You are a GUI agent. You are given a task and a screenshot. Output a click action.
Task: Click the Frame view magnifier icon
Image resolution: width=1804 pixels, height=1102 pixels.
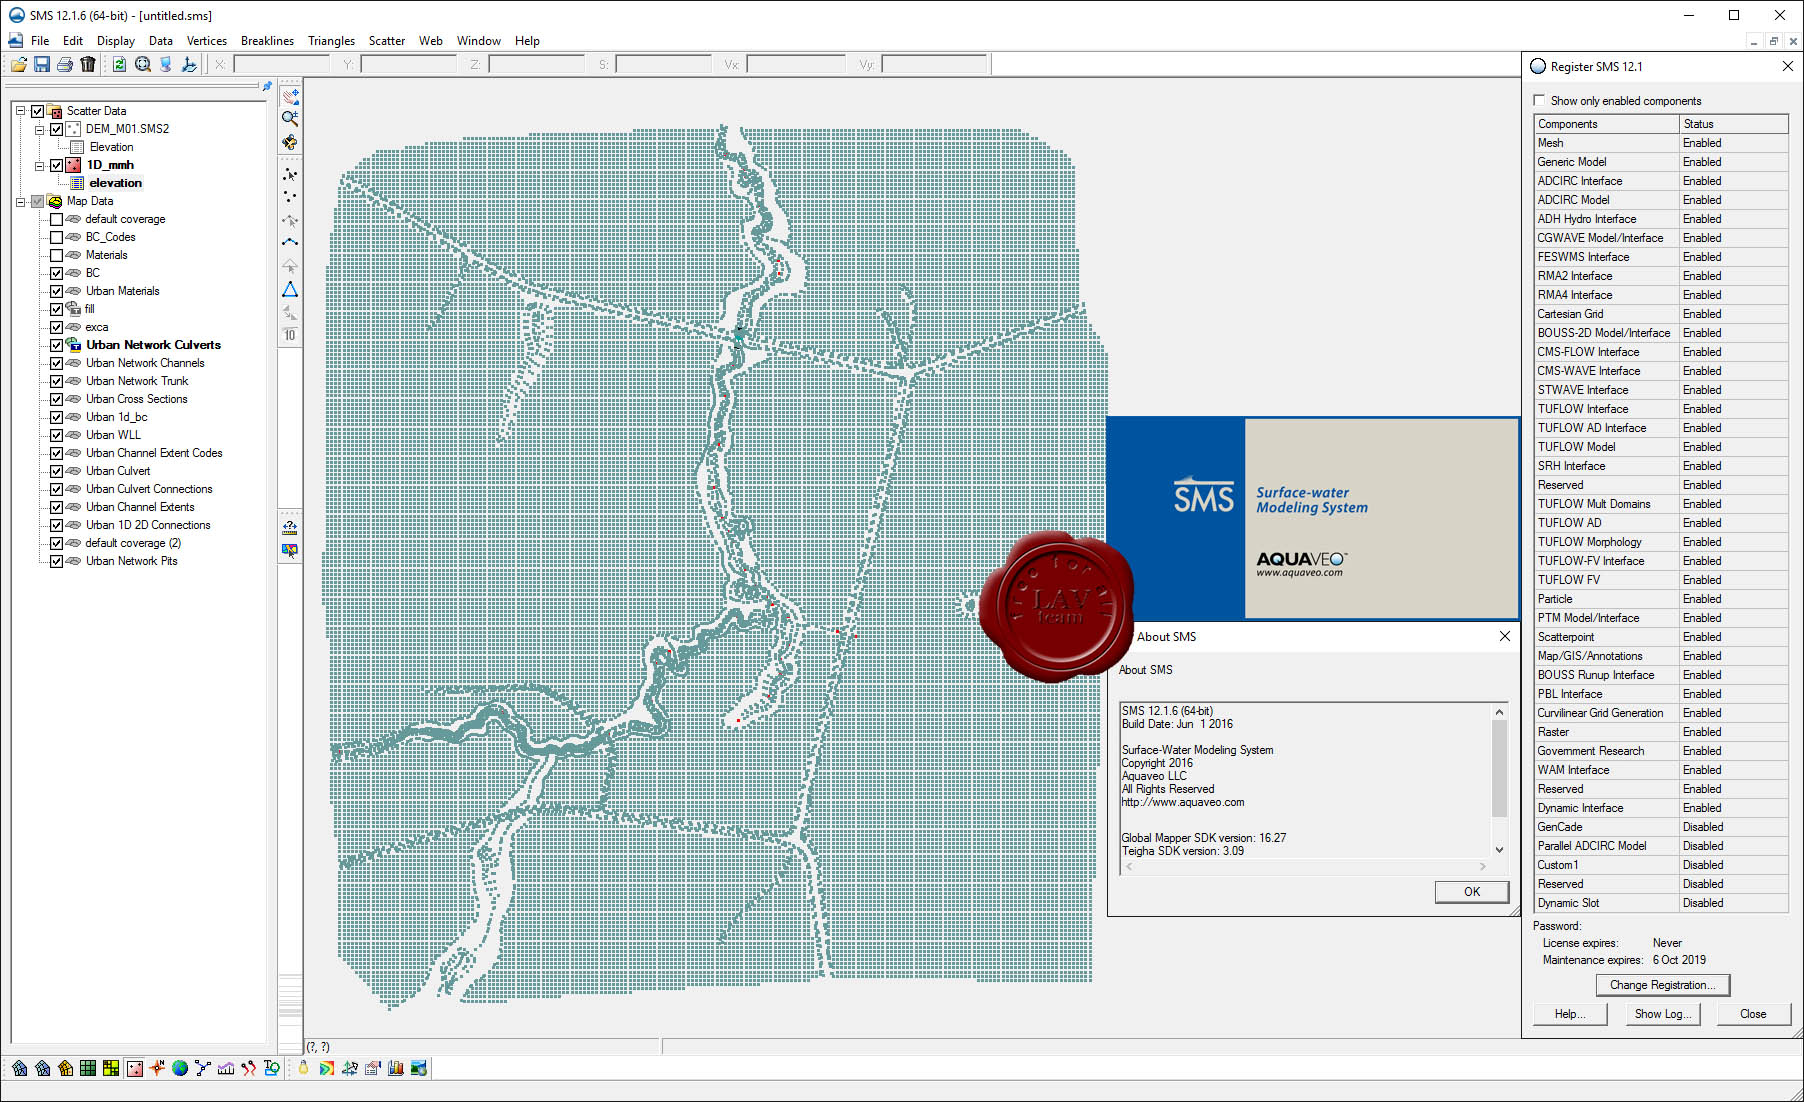pyautogui.click(x=143, y=64)
